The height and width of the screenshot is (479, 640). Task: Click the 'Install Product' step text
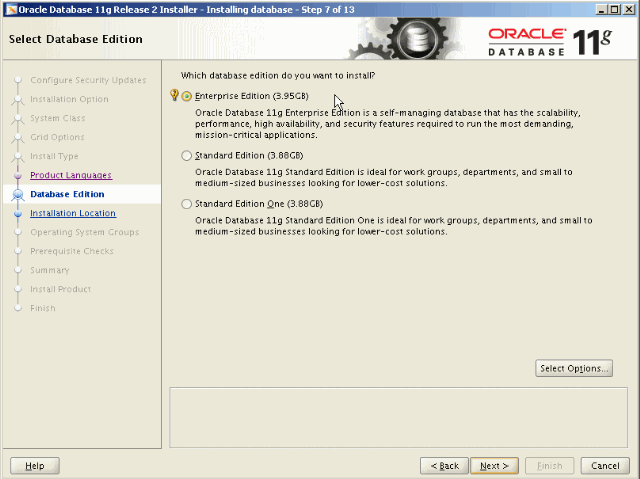pyautogui.click(x=60, y=289)
